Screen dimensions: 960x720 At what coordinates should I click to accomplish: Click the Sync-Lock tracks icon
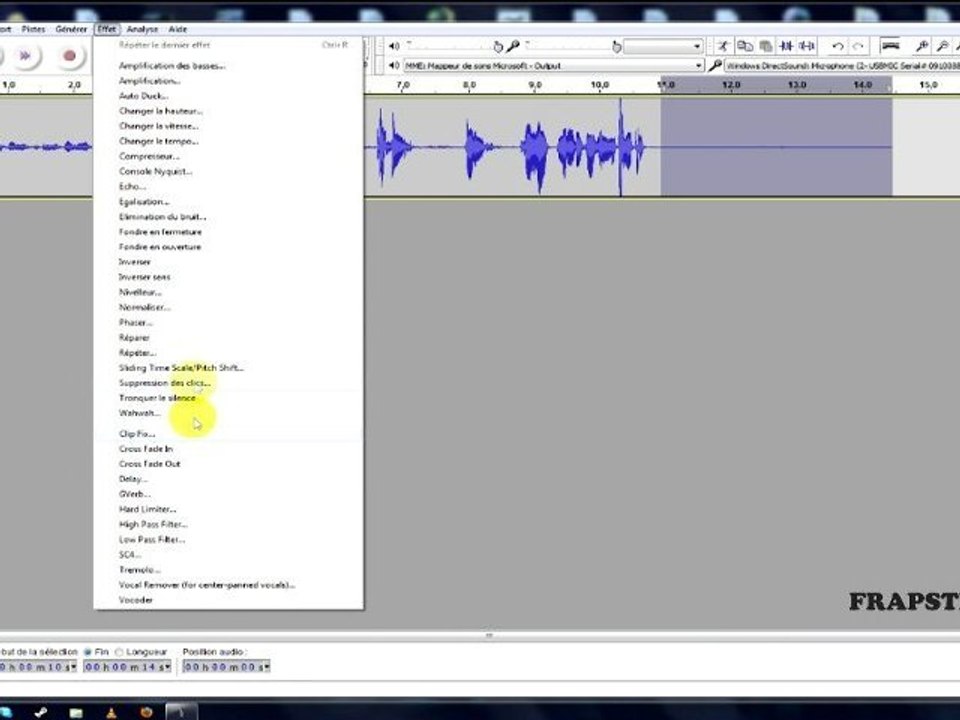(890, 46)
